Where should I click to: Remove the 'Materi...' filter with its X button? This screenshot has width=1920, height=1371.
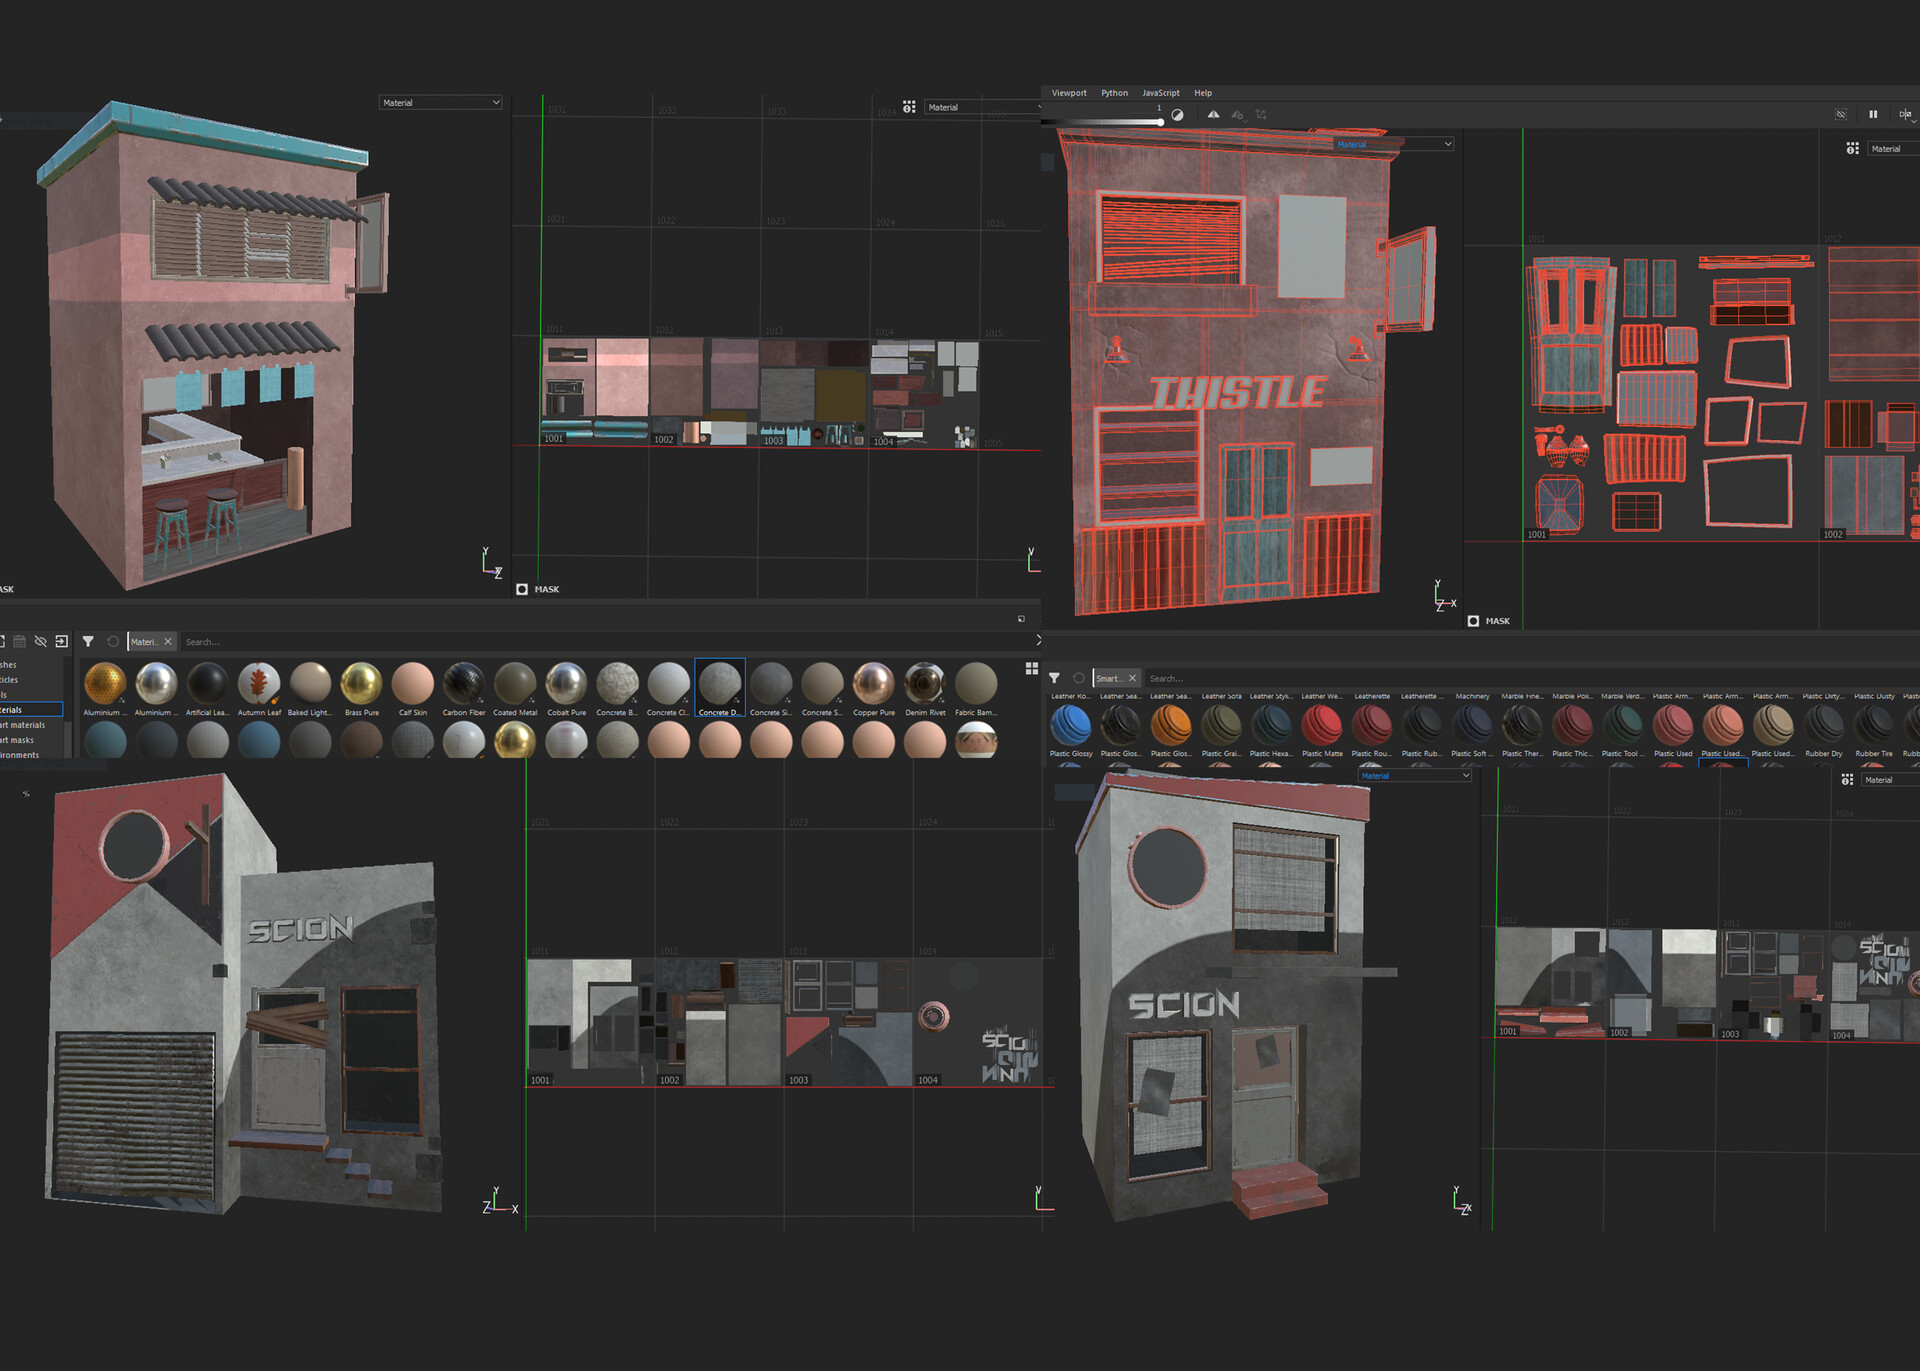click(167, 642)
